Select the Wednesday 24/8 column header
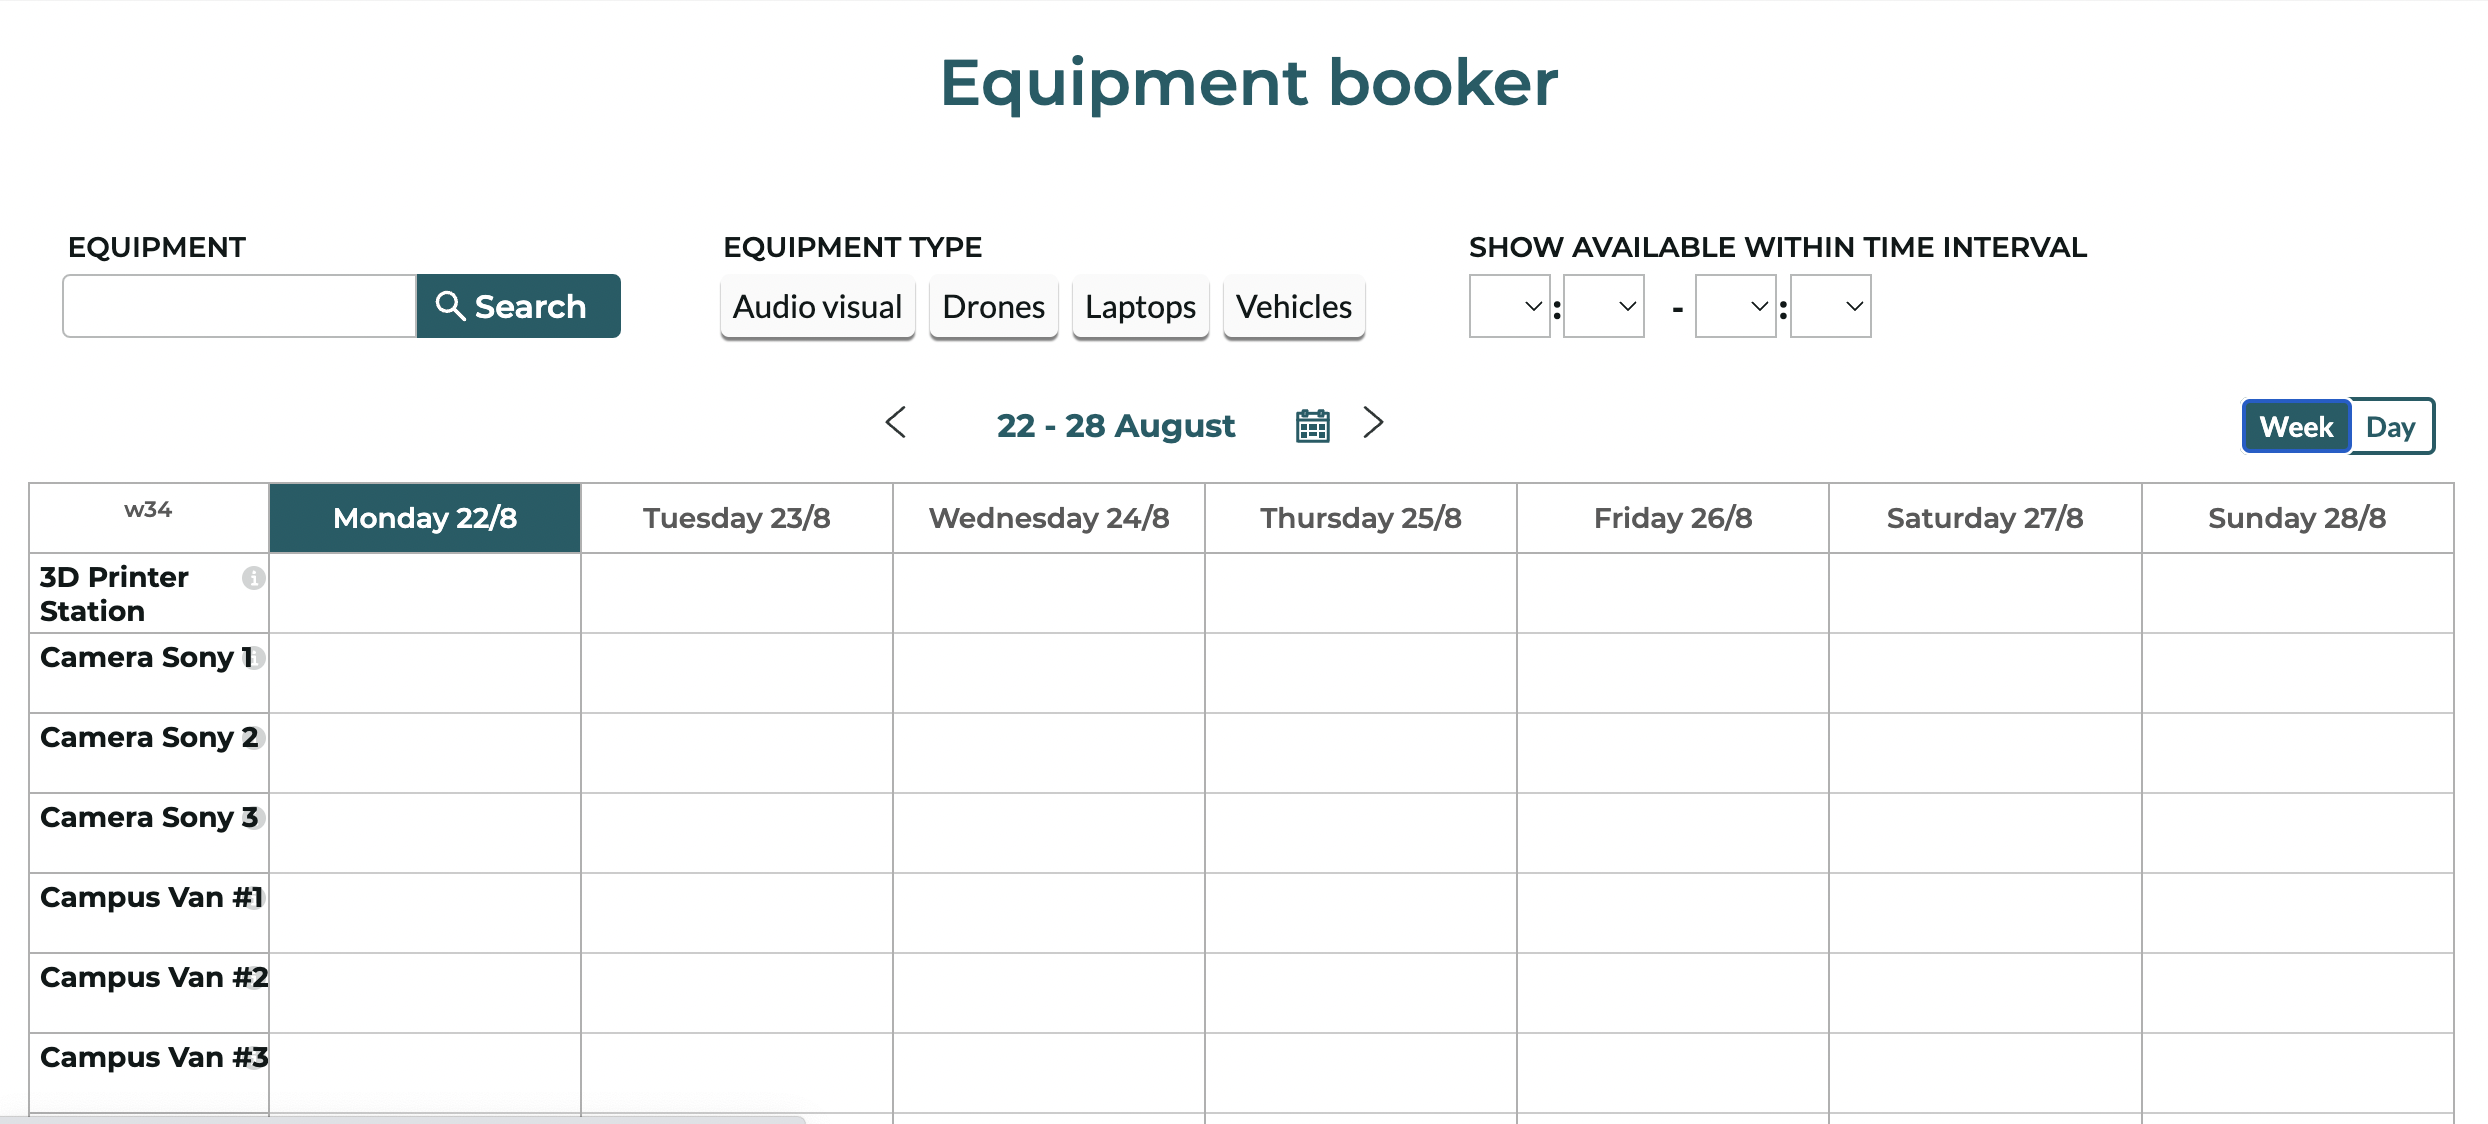Screen dimensions: 2488x1124 pos(1049,518)
